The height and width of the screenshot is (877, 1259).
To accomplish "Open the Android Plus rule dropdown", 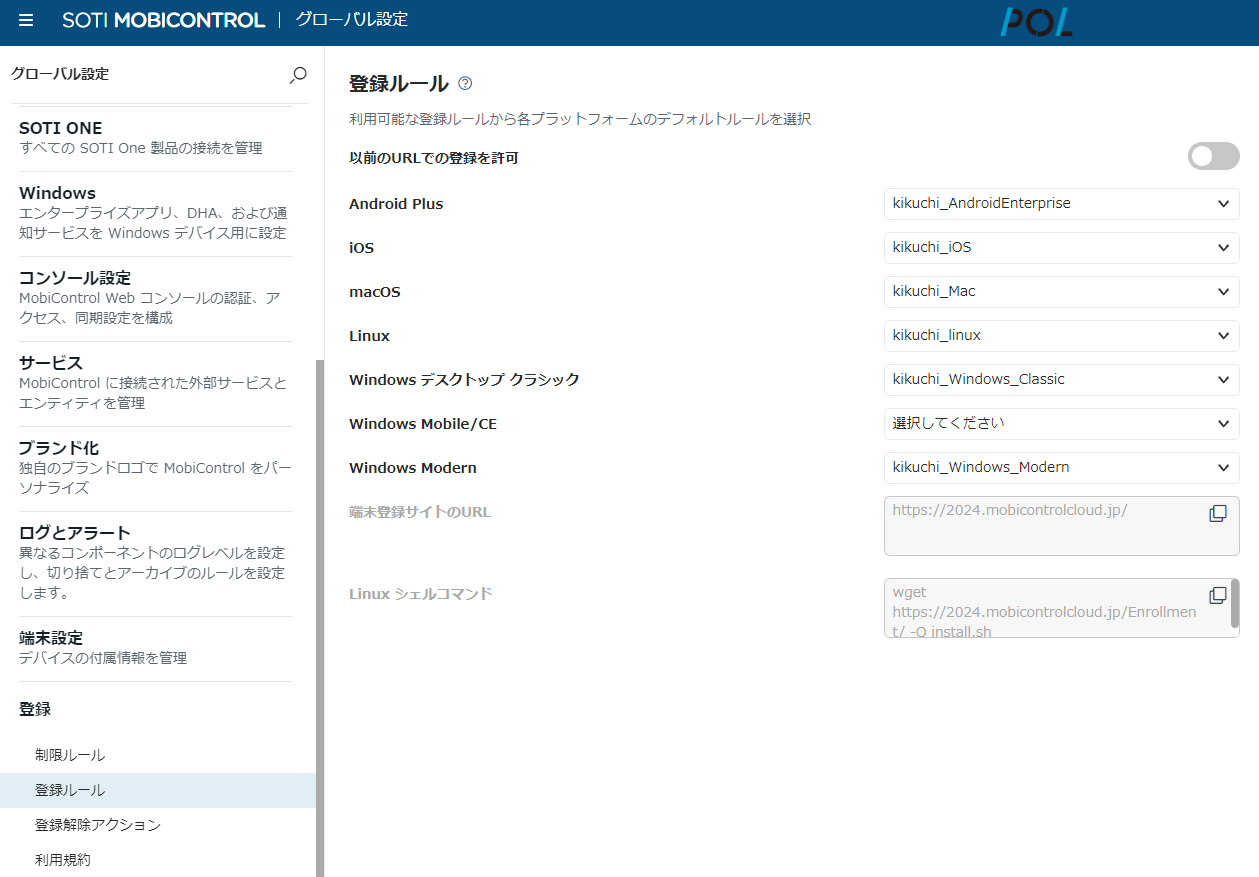I will (x=1061, y=204).
